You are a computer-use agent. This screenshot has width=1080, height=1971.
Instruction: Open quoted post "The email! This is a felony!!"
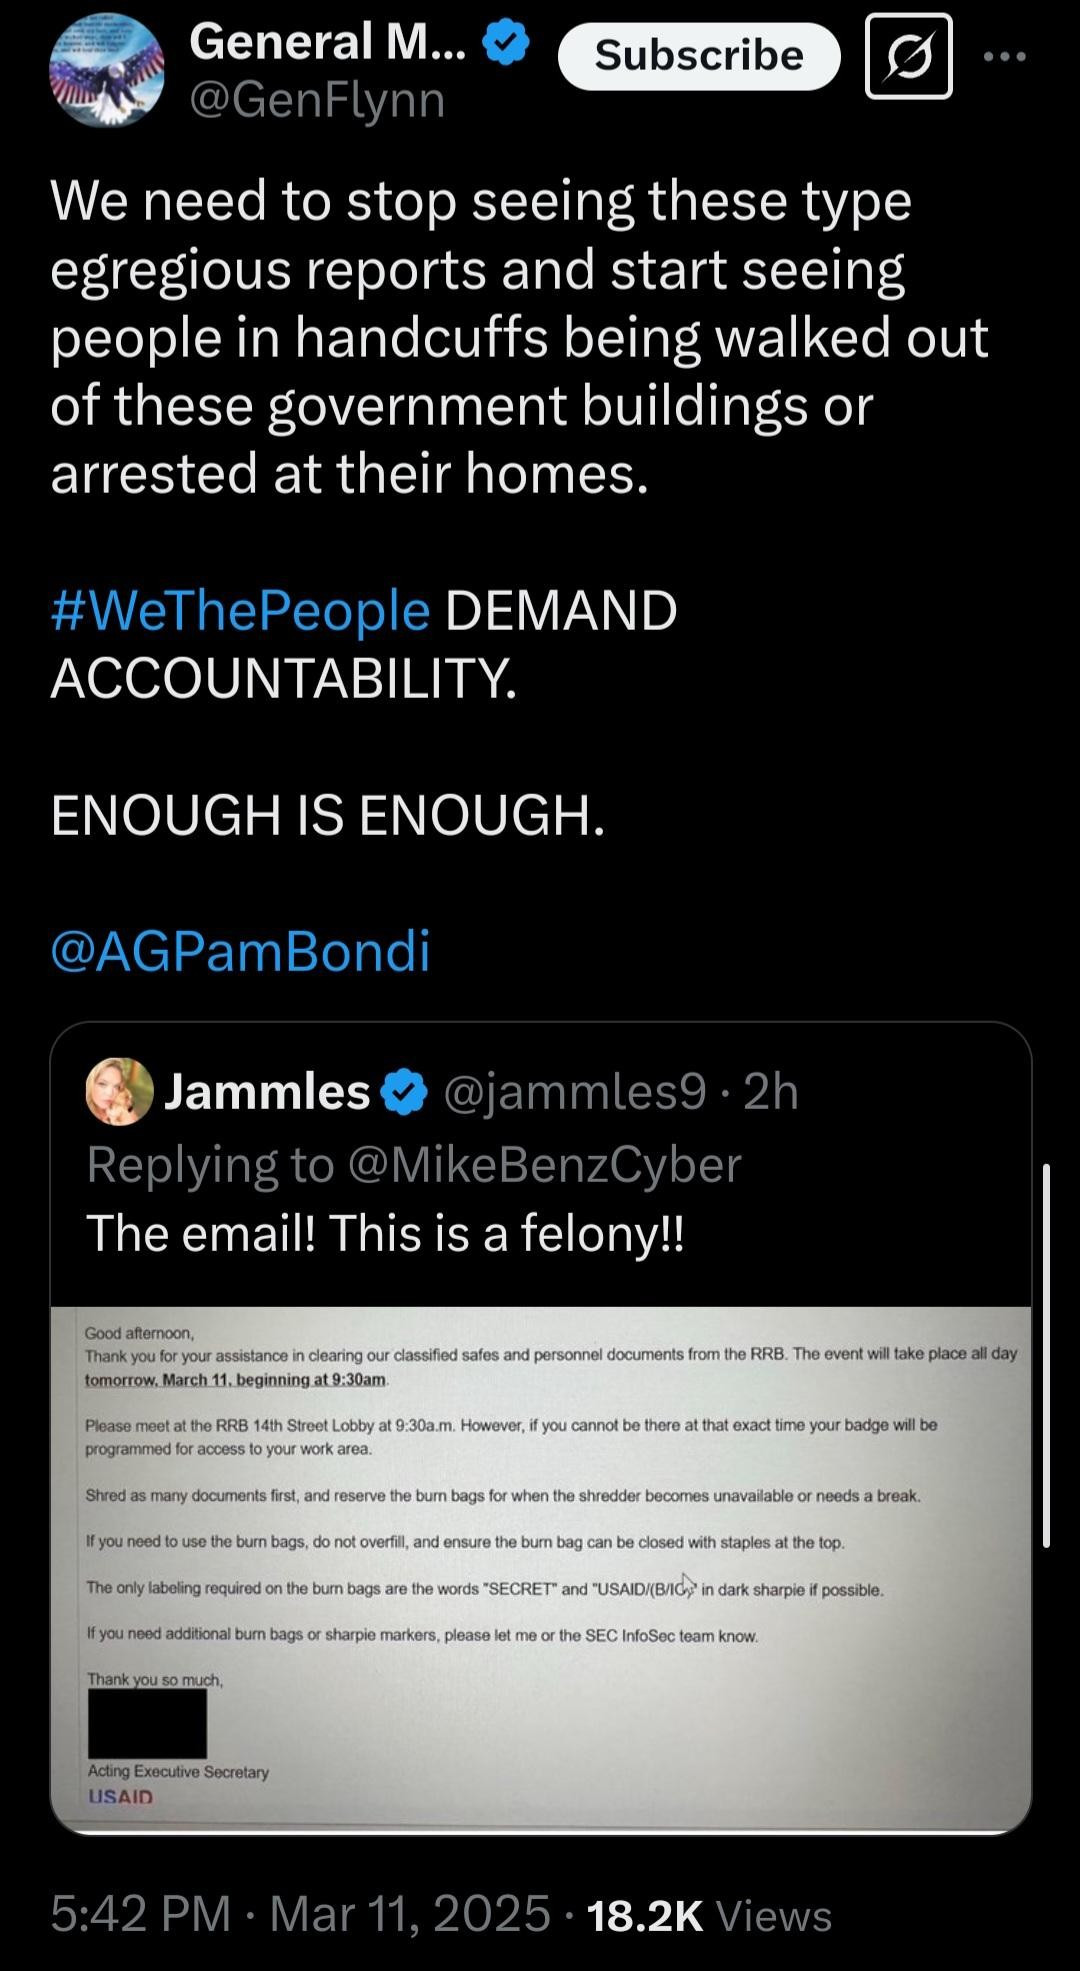point(386,1233)
